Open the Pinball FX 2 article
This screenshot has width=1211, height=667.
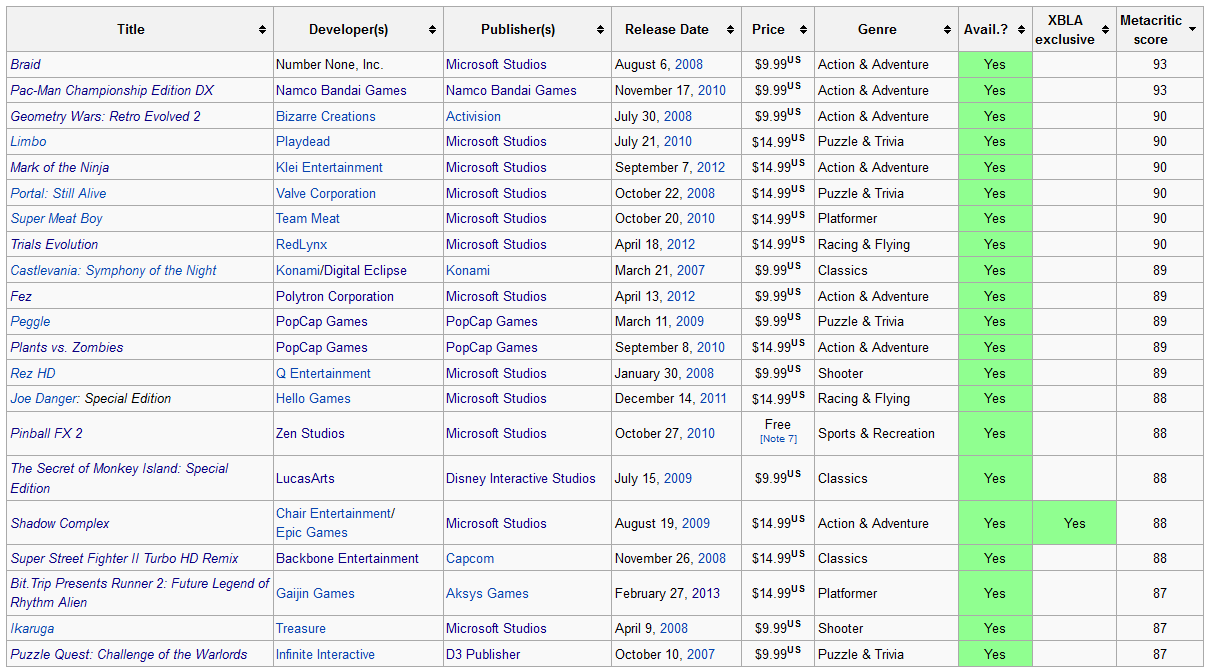tap(46, 434)
